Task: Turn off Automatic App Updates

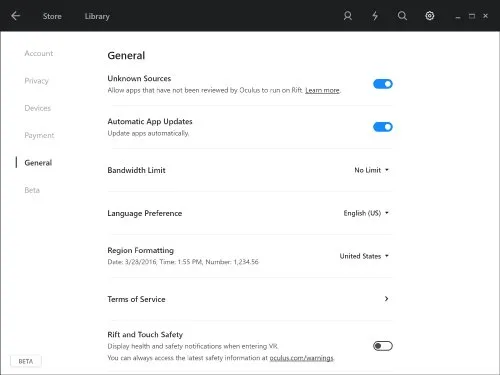Action: (x=383, y=127)
